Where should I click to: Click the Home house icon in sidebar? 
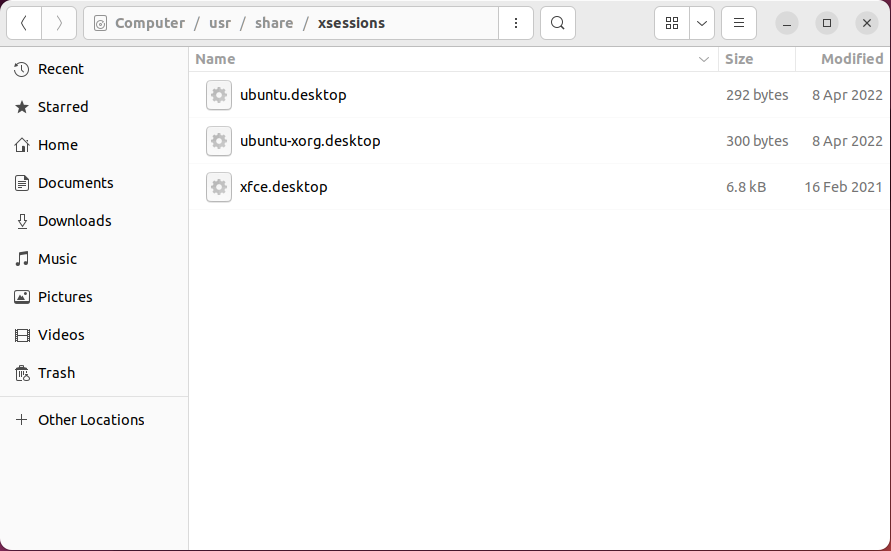[22, 145]
